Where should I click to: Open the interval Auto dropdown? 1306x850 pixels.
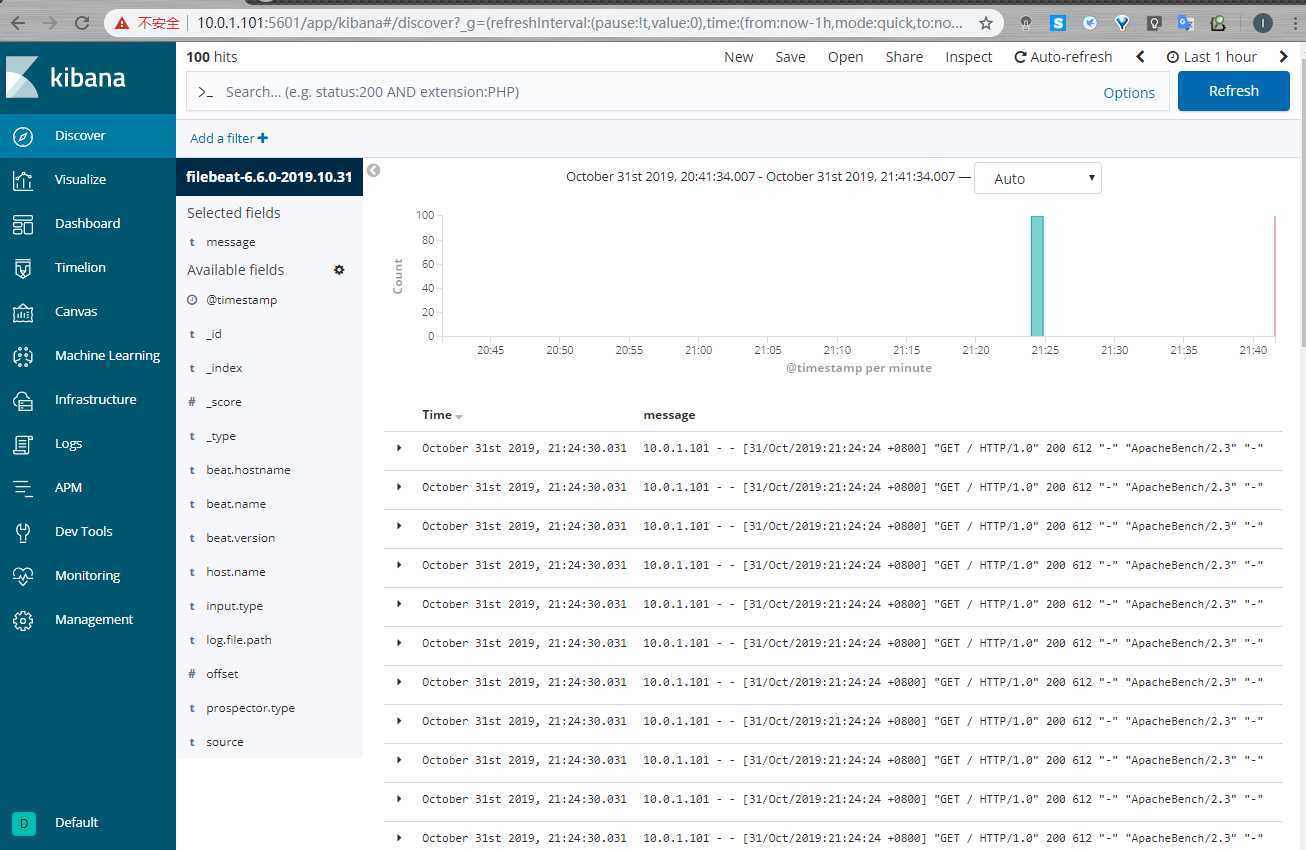(1038, 178)
